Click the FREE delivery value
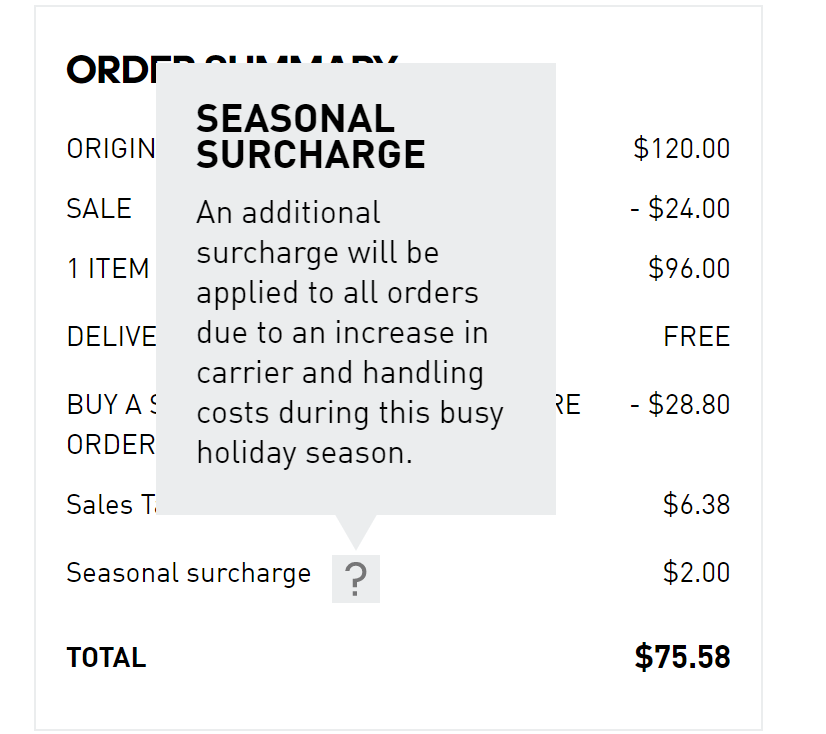 coord(696,337)
